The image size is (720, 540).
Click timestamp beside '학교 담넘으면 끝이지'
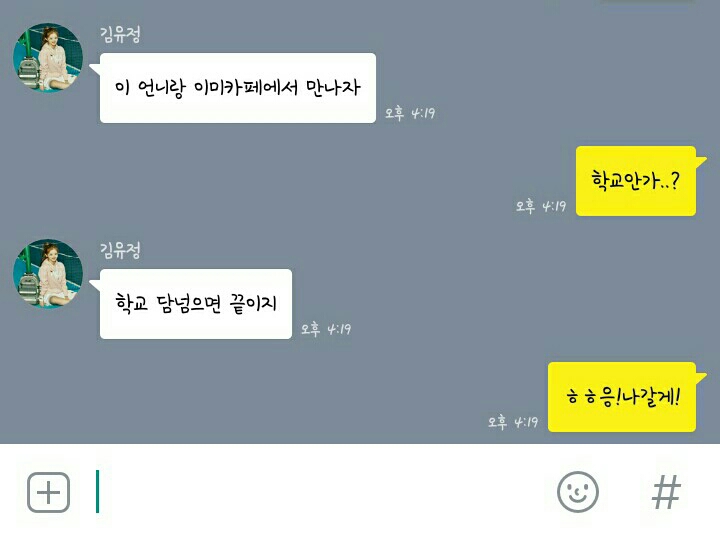click(326, 329)
